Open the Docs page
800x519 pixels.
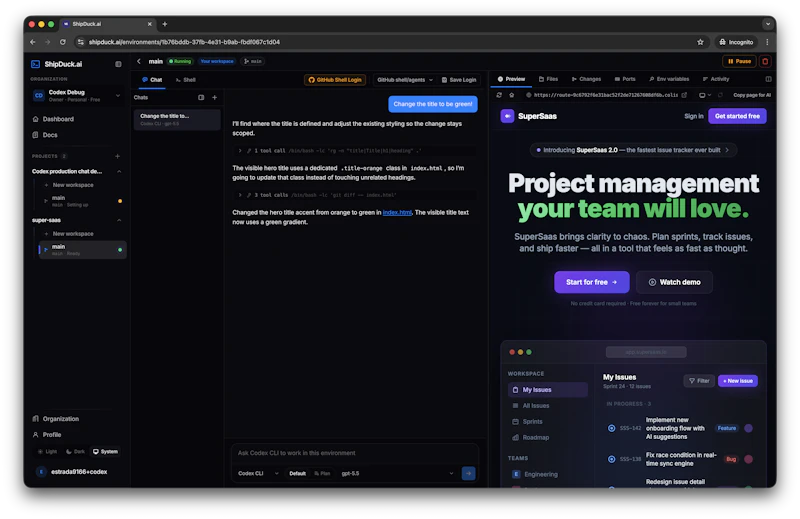(x=50, y=135)
